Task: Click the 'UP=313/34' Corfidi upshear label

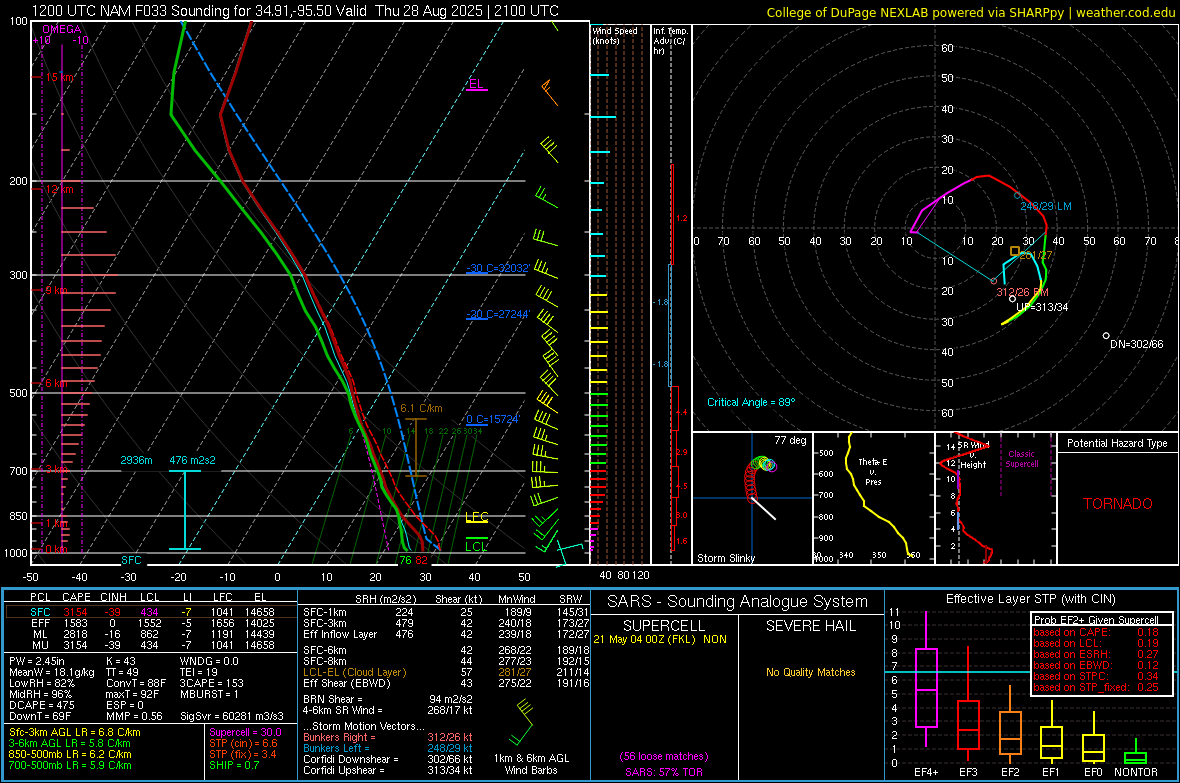Action: click(1042, 307)
